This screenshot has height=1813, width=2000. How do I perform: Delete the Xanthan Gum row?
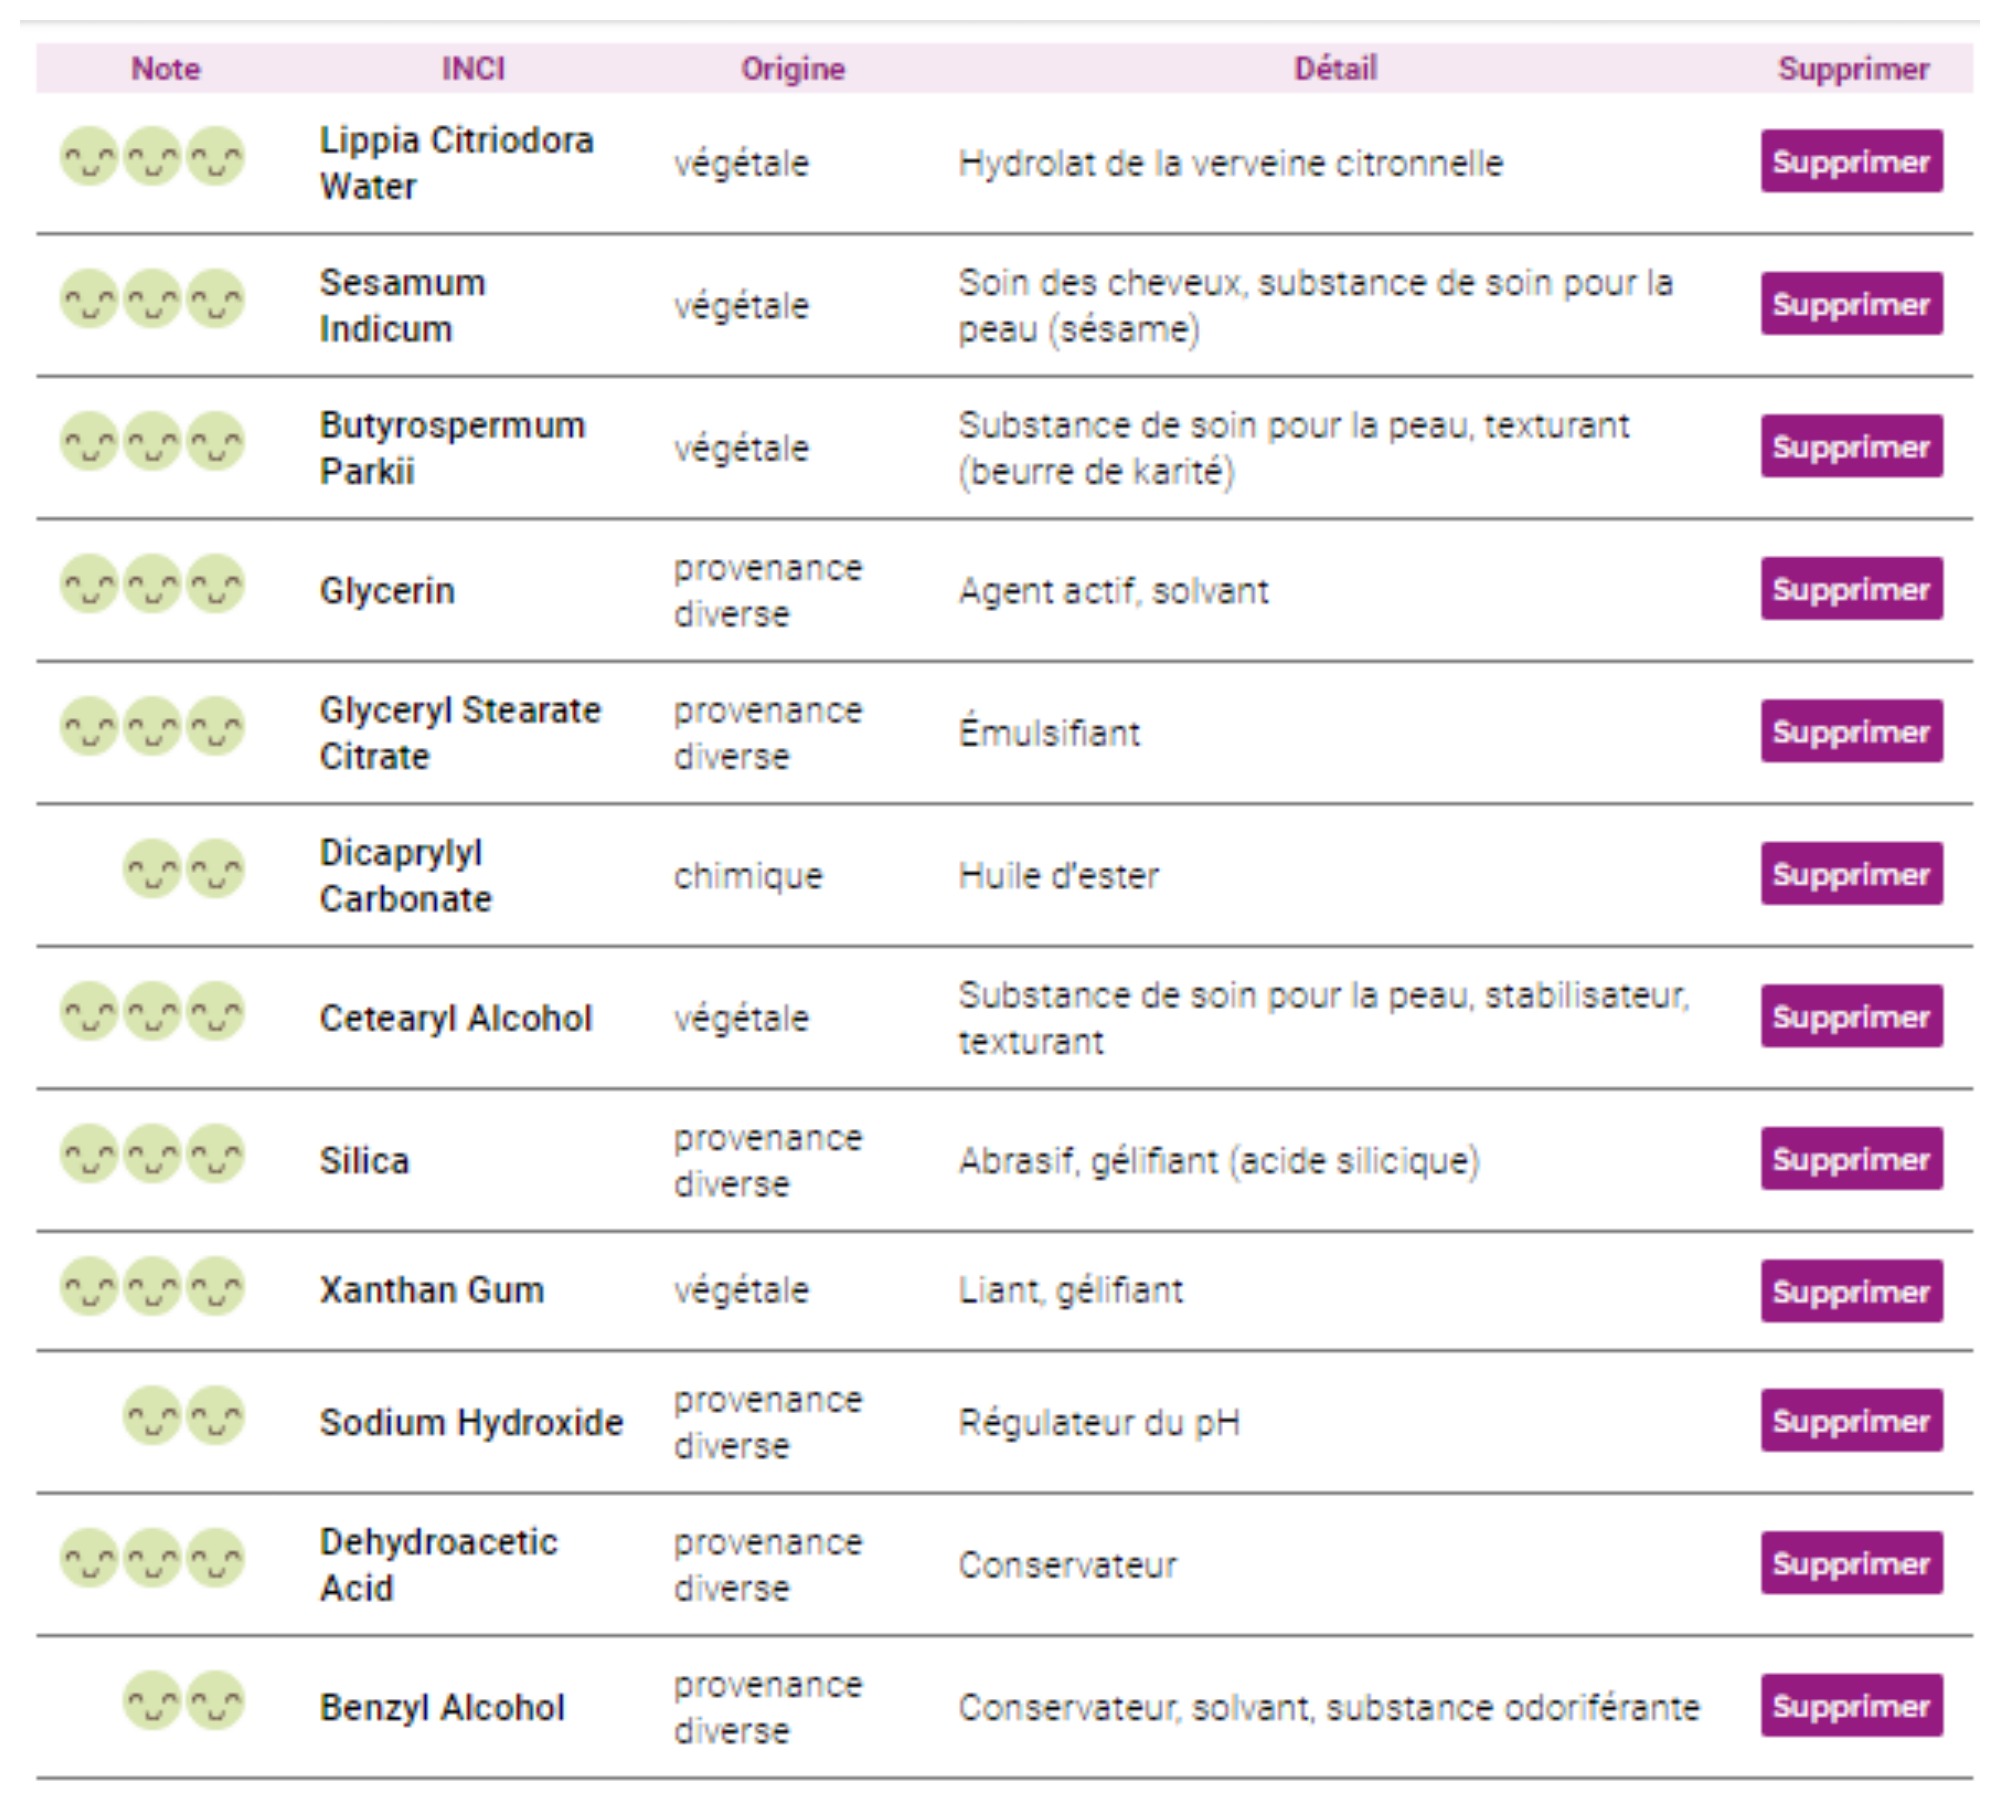tap(1851, 1290)
